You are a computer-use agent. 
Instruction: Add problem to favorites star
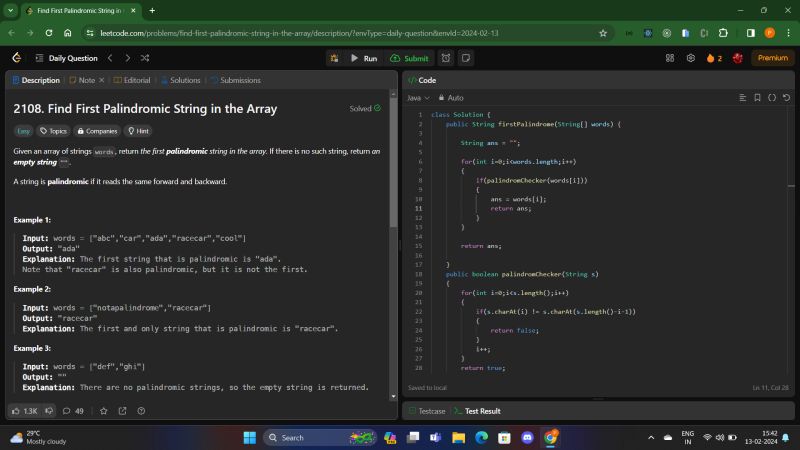[104, 411]
